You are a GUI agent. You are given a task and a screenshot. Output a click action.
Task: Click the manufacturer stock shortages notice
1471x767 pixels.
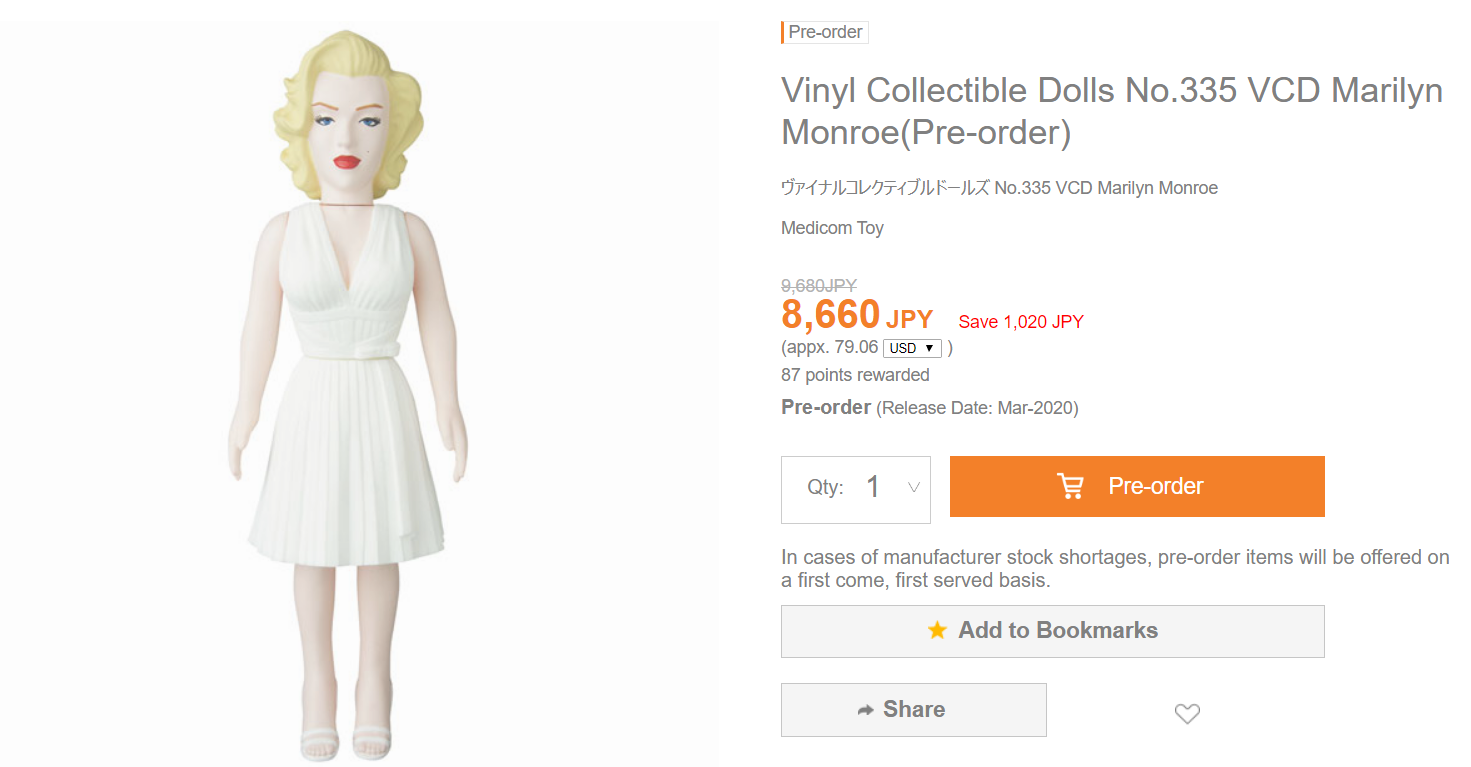point(1114,568)
